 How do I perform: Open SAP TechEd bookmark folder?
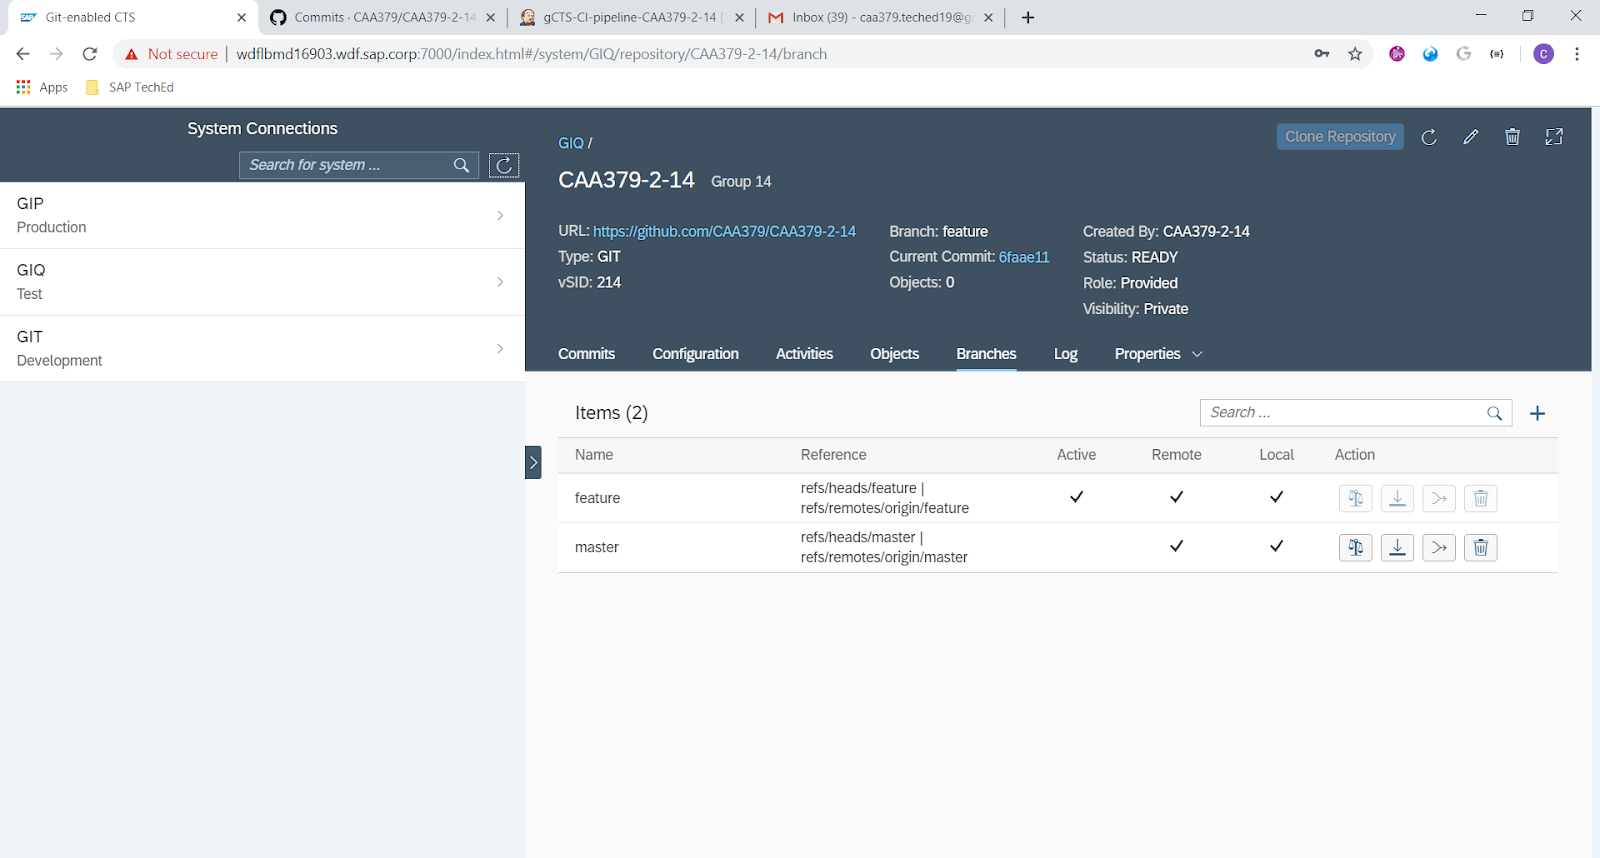tap(130, 87)
